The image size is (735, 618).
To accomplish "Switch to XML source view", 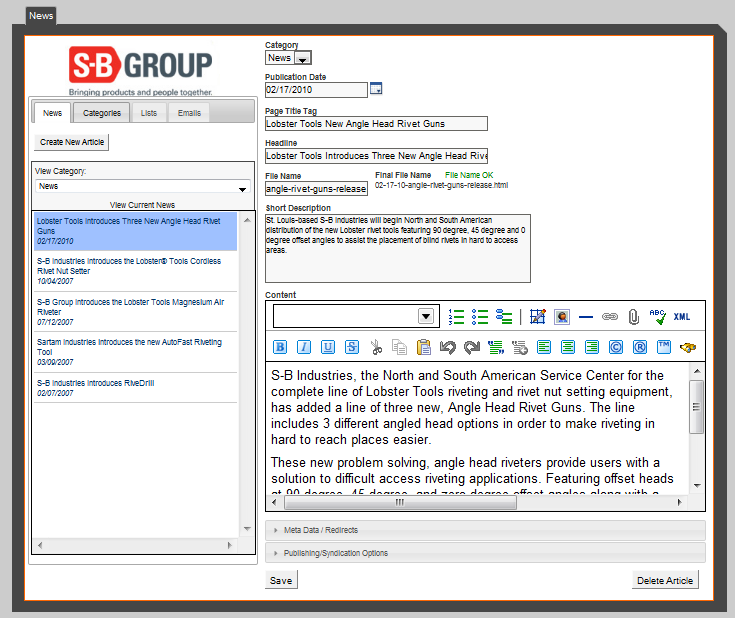I will (682, 317).
